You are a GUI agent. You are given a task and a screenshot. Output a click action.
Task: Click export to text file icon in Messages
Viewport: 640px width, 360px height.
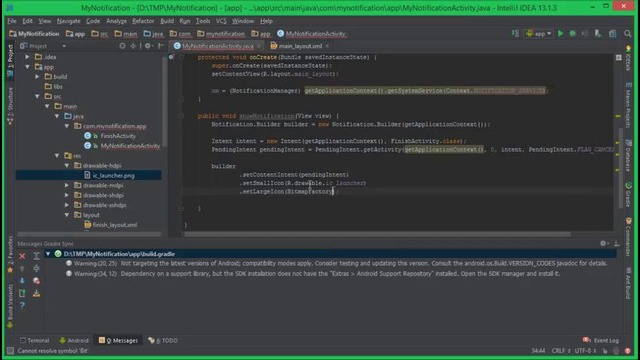pyautogui.click(x=22, y=293)
